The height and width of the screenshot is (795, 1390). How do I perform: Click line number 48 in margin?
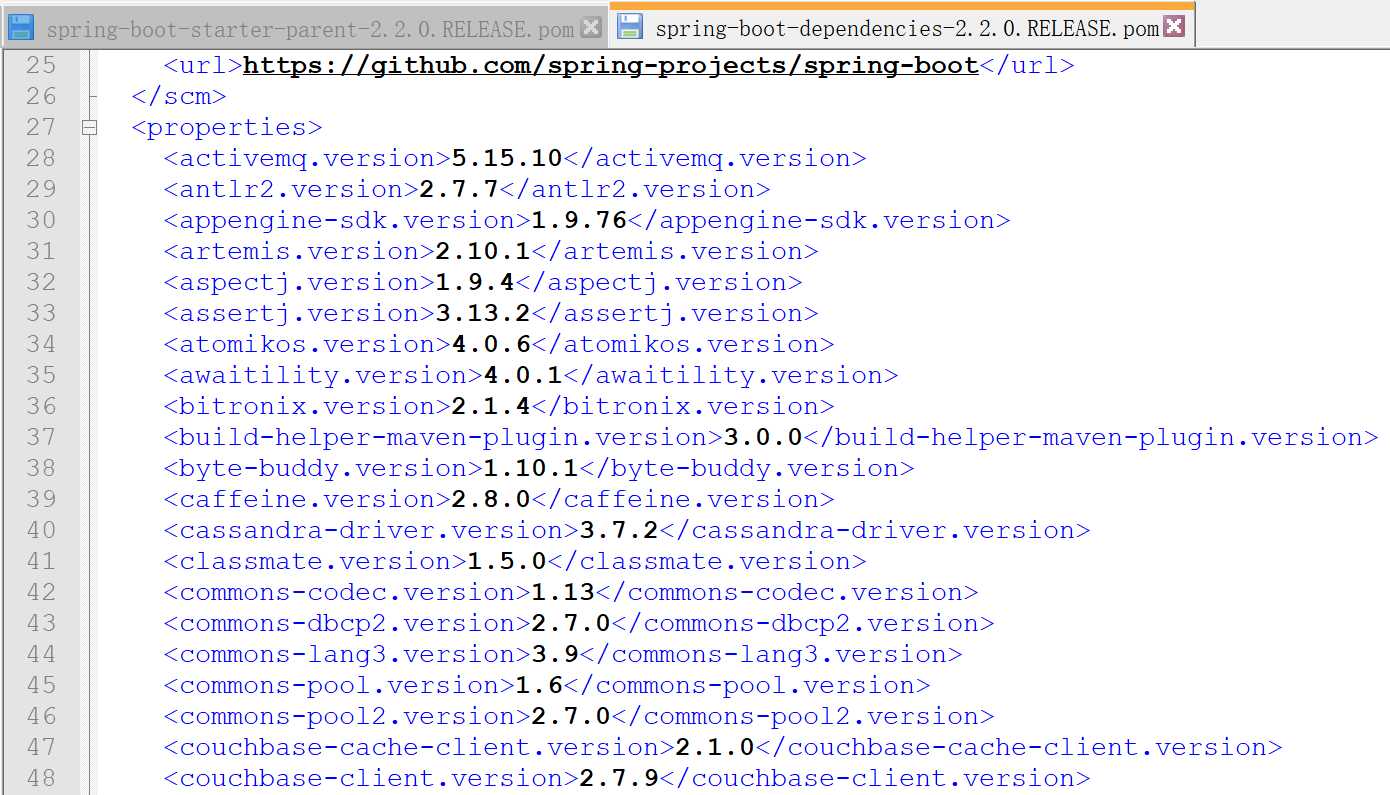(x=41, y=779)
